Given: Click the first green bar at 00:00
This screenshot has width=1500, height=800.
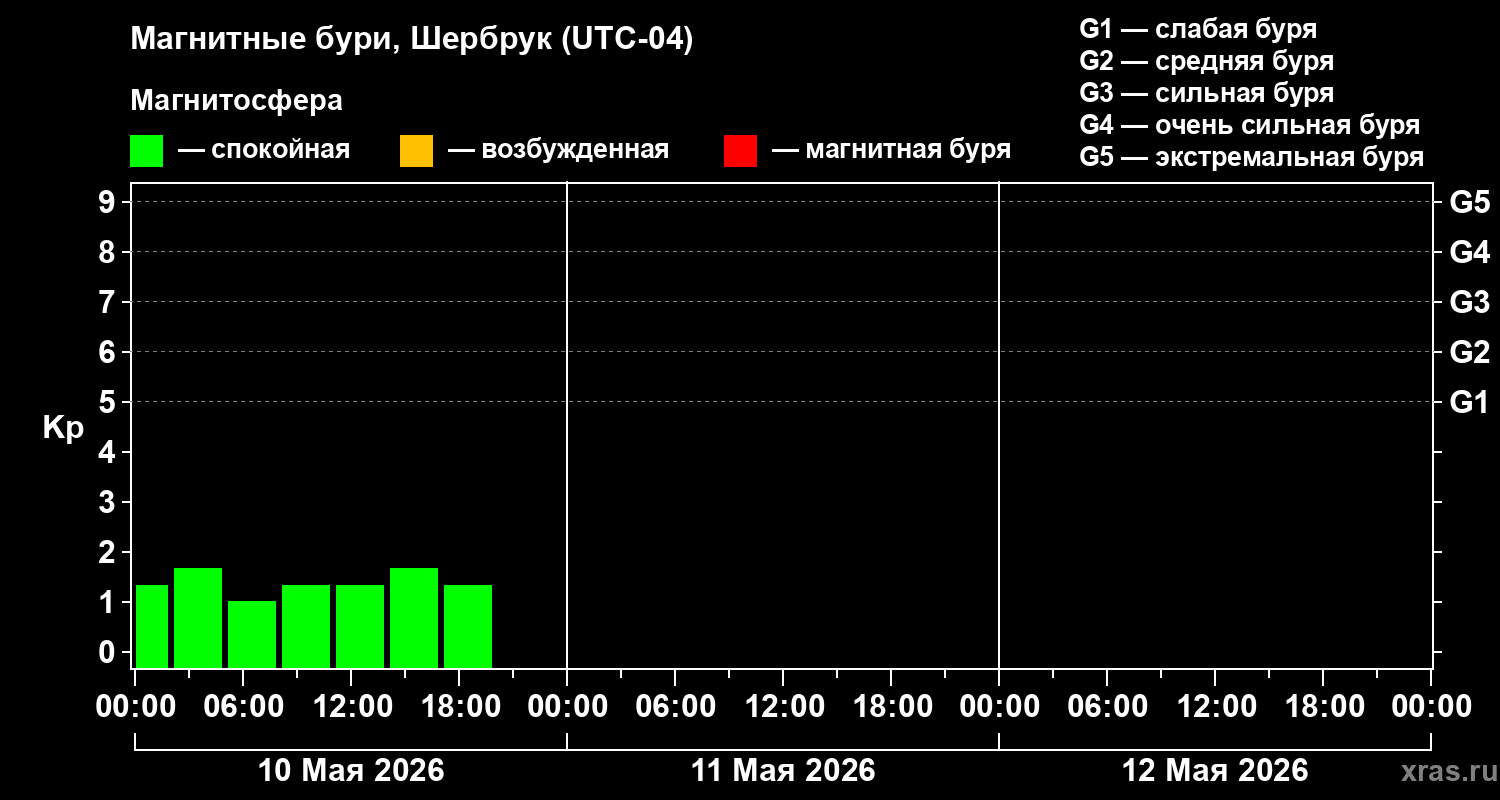Looking at the screenshot, I should click(x=152, y=626).
